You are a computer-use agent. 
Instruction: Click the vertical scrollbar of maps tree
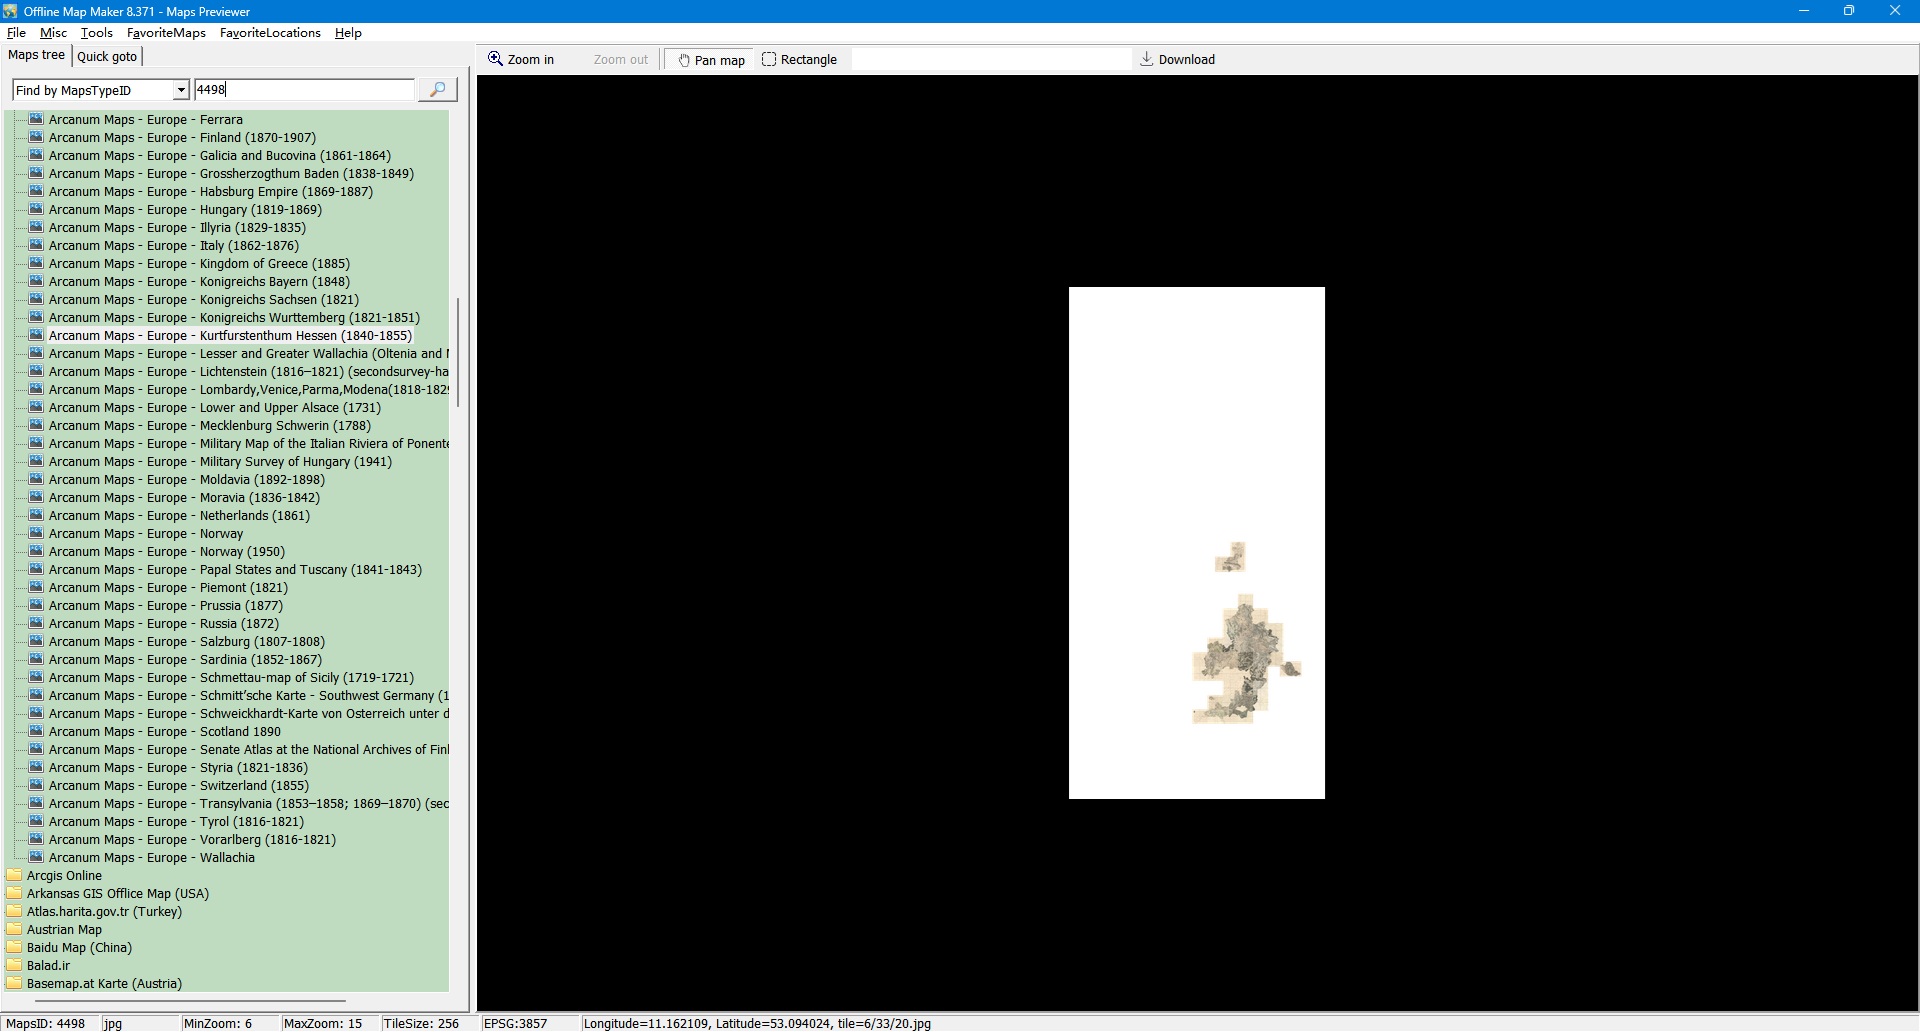[x=458, y=352]
